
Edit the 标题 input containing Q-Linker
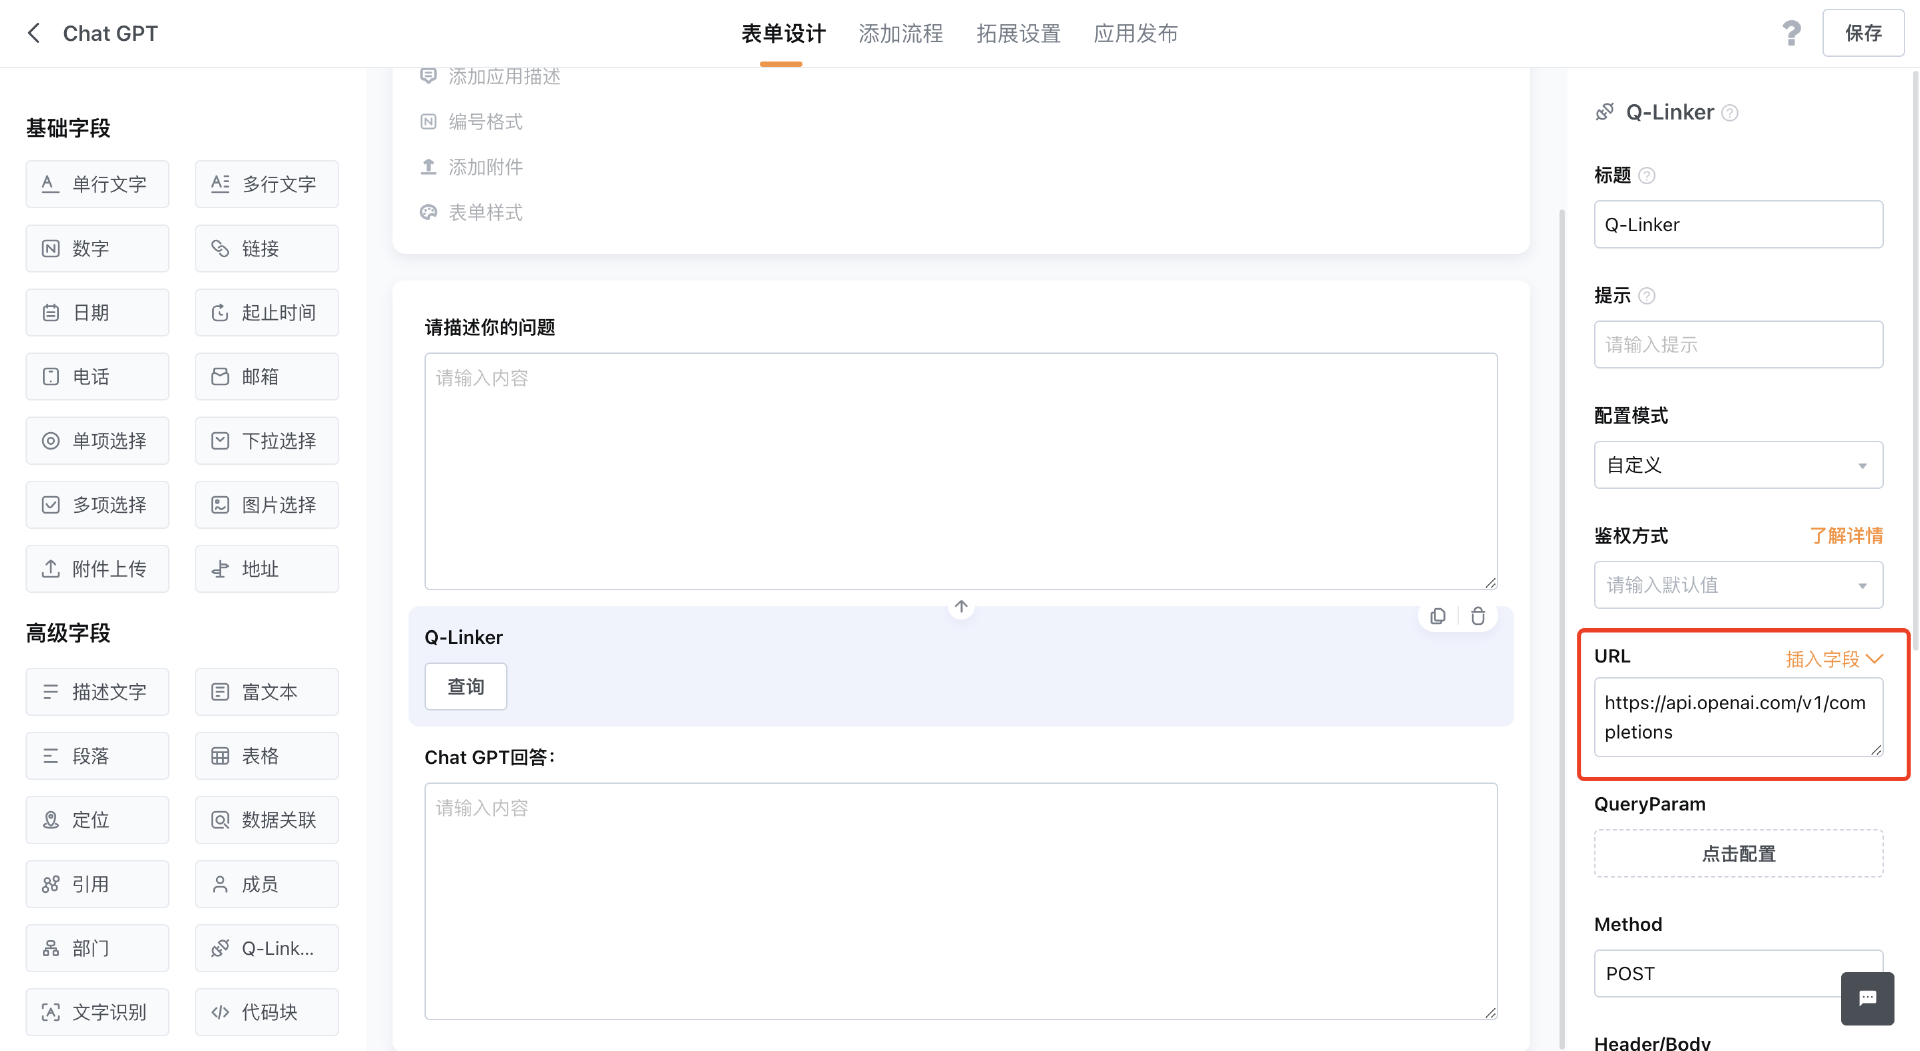(x=1738, y=224)
